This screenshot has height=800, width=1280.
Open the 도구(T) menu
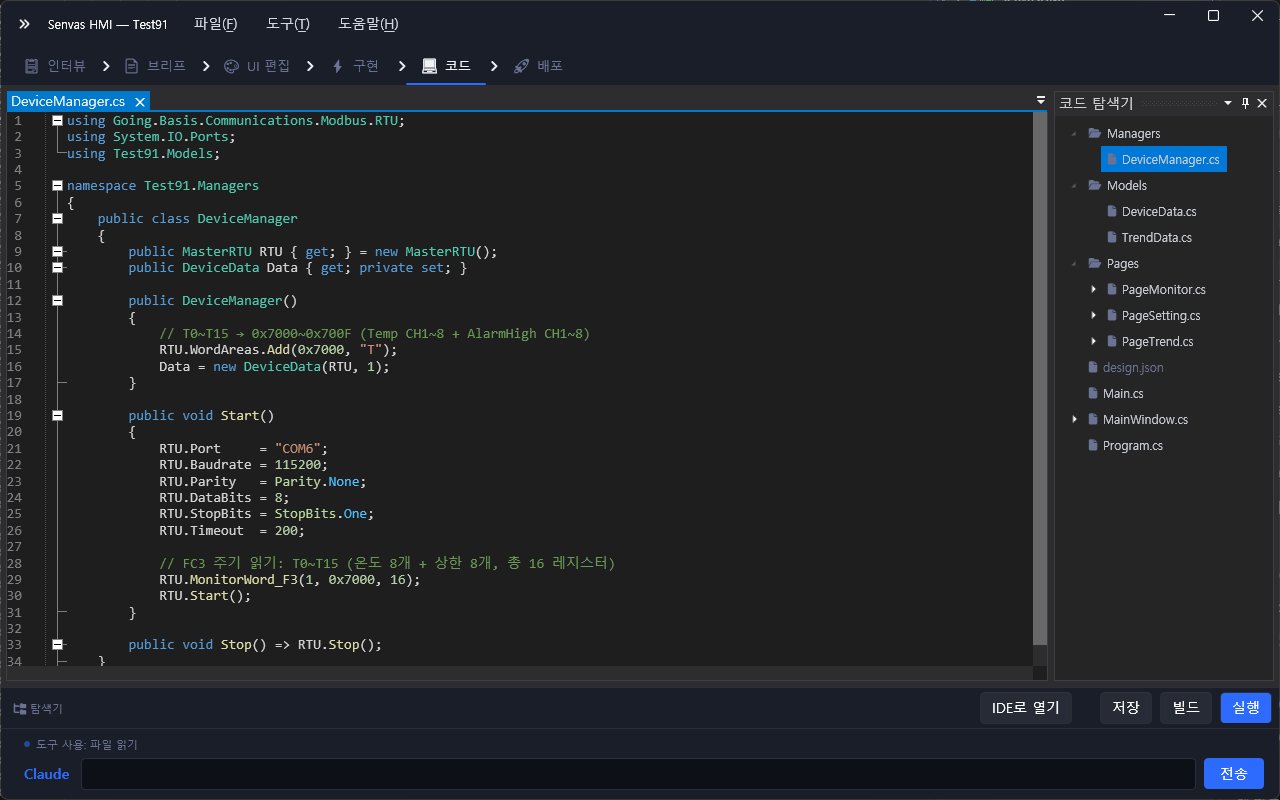coord(288,24)
